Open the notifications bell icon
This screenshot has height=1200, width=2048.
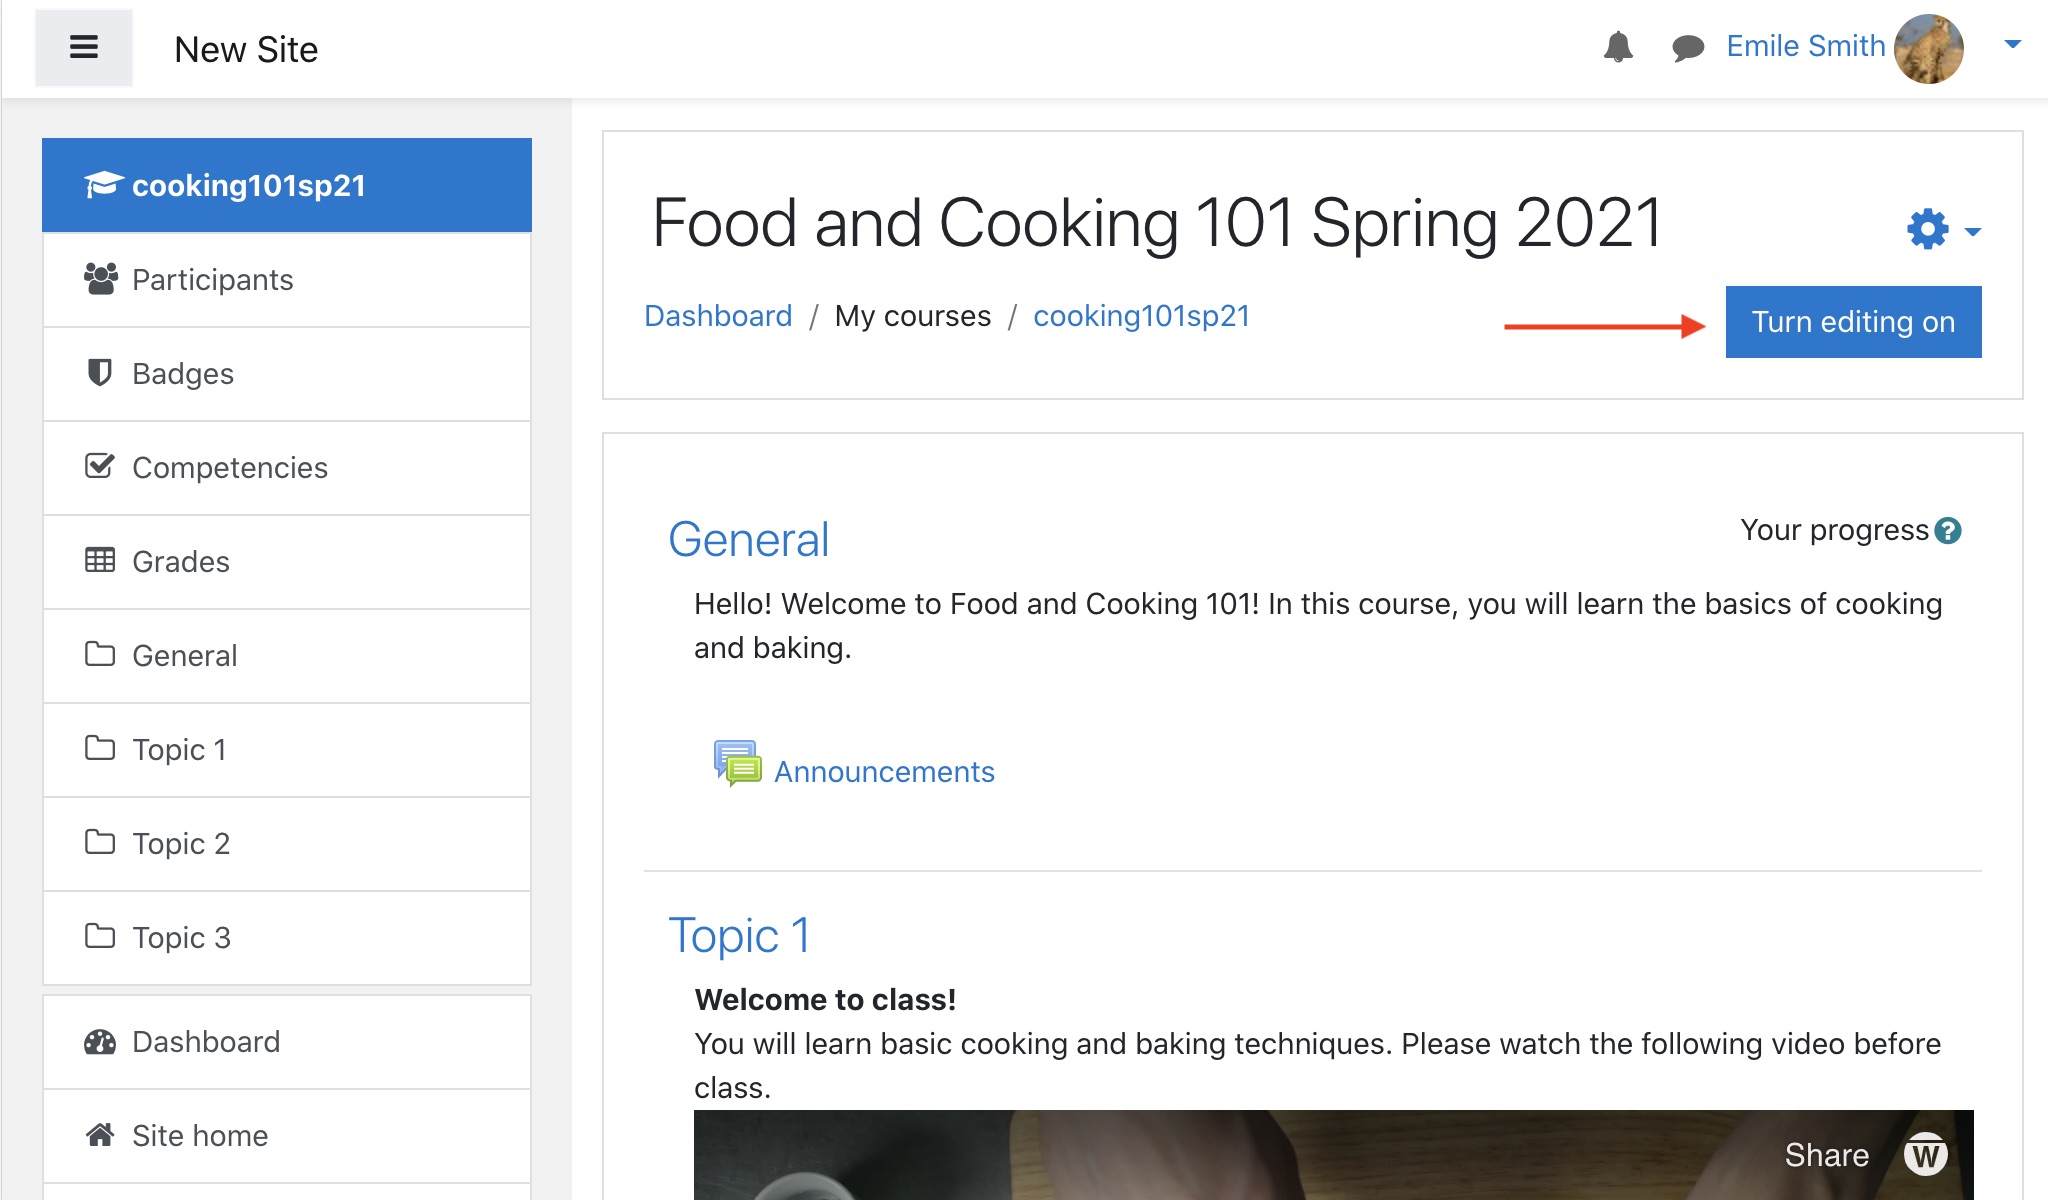1617,47
